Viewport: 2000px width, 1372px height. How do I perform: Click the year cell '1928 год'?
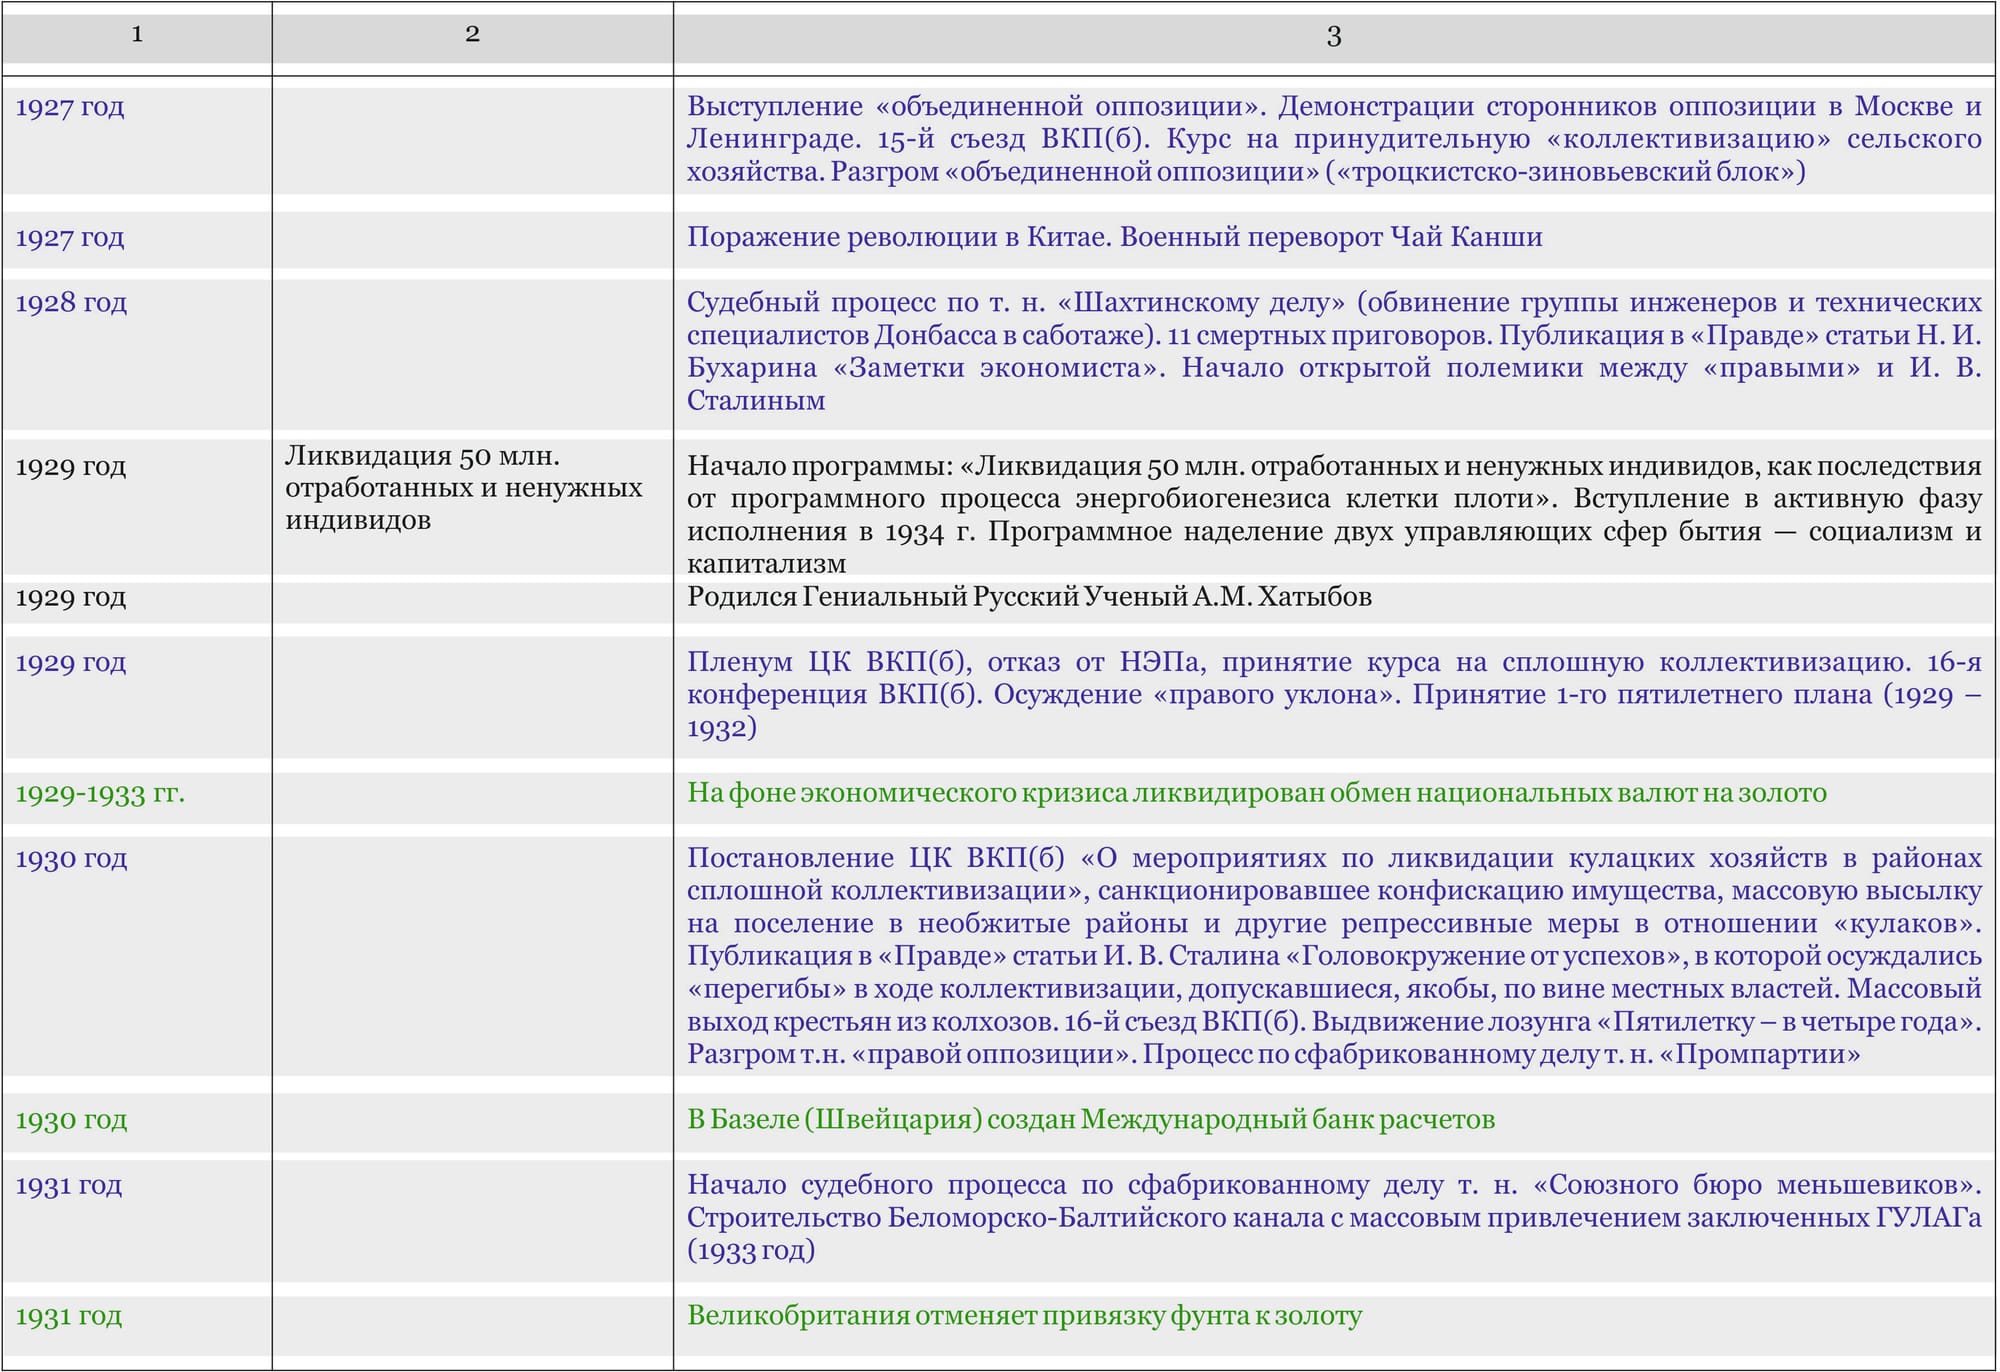71,303
